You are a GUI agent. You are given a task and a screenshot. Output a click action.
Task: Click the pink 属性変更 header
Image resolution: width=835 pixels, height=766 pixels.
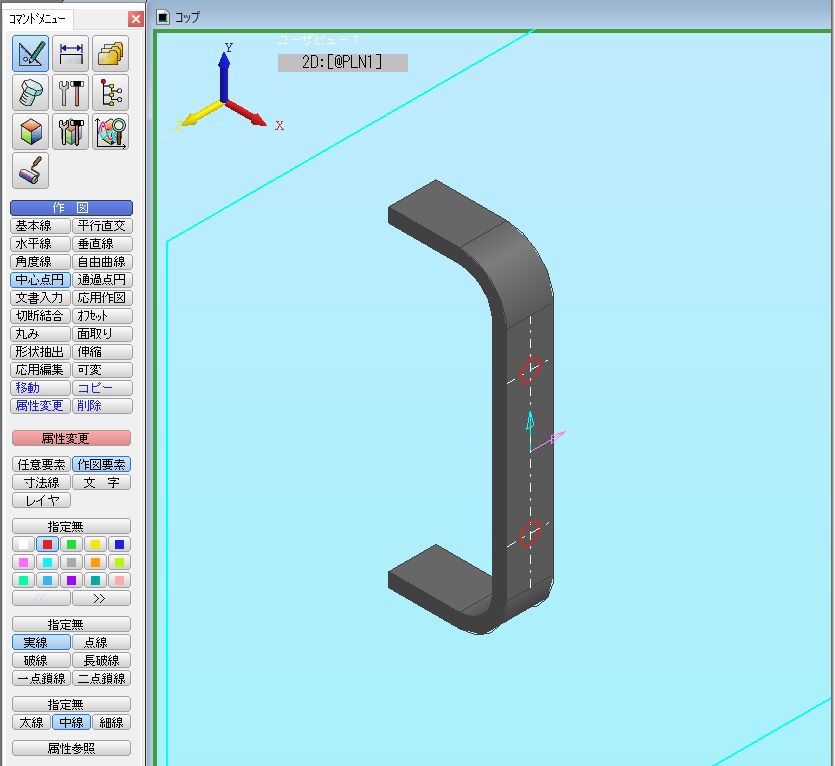click(x=71, y=438)
